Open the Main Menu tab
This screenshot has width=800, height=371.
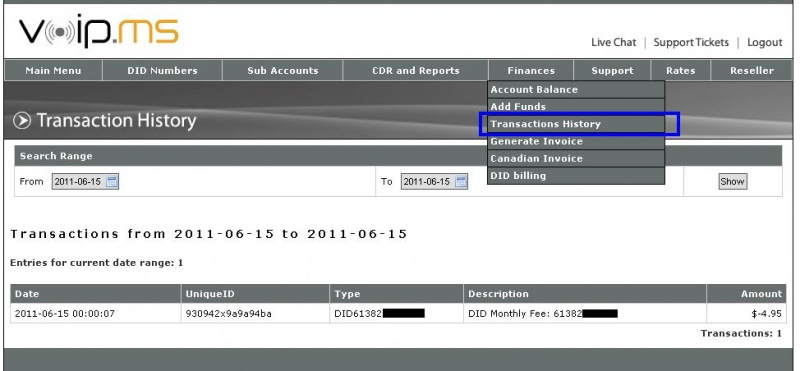54,70
